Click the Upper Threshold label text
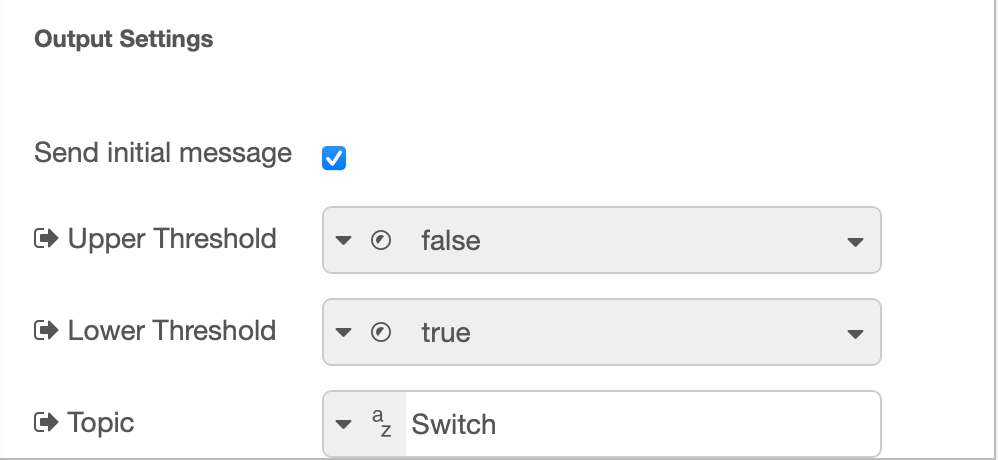The height and width of the screenshot is (460, 998). (172, 239)
